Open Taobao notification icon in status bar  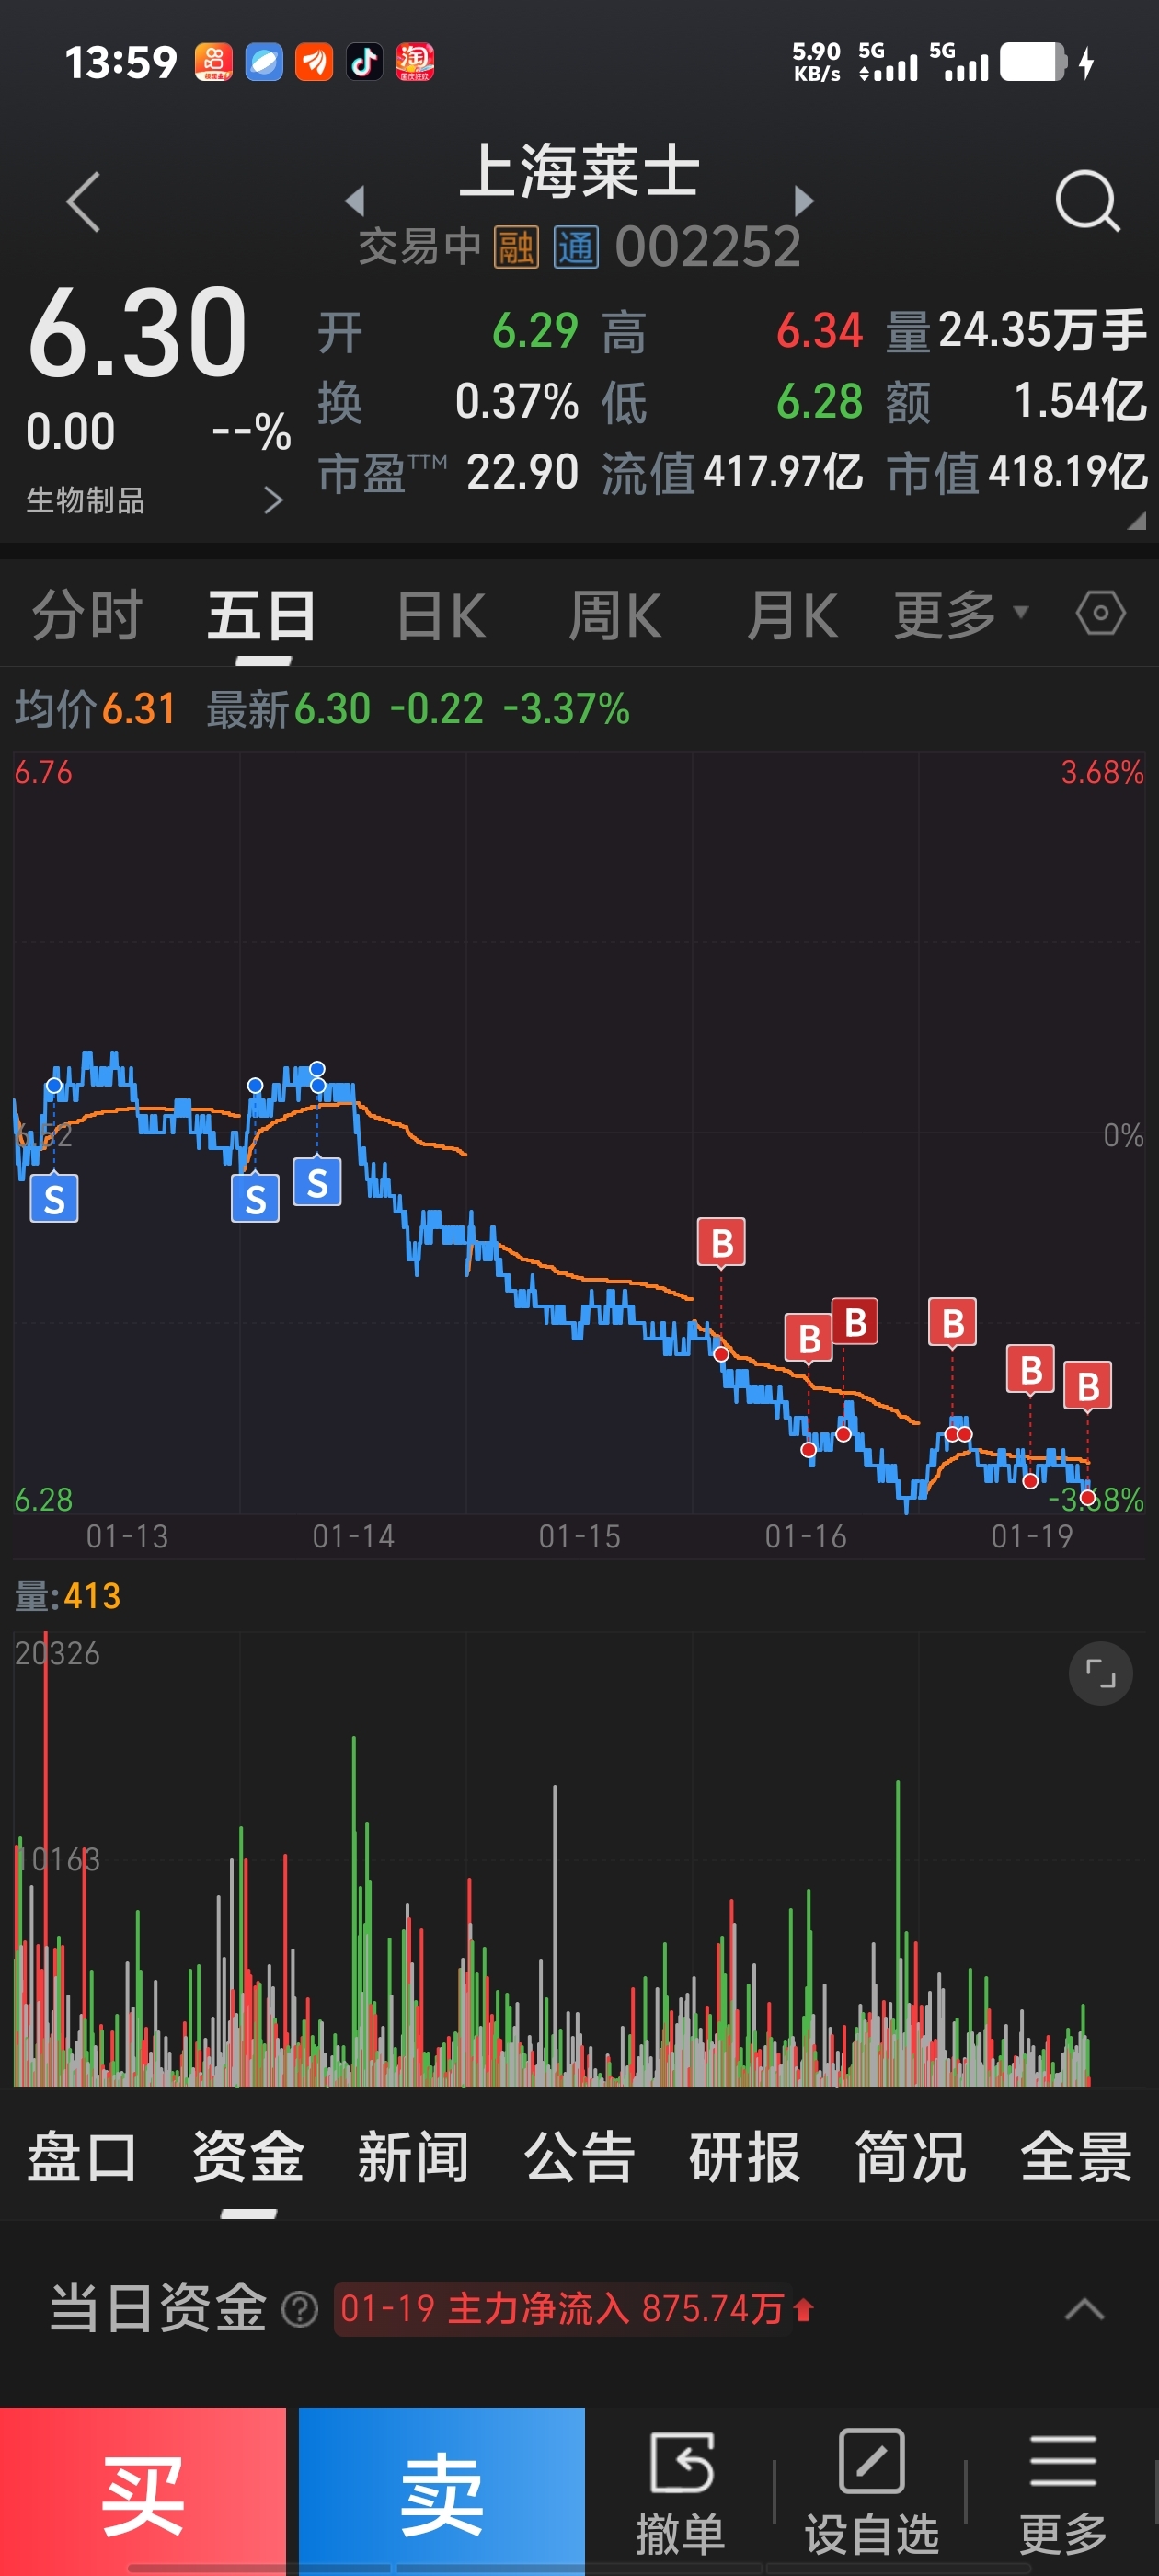[x=415, y=62]
